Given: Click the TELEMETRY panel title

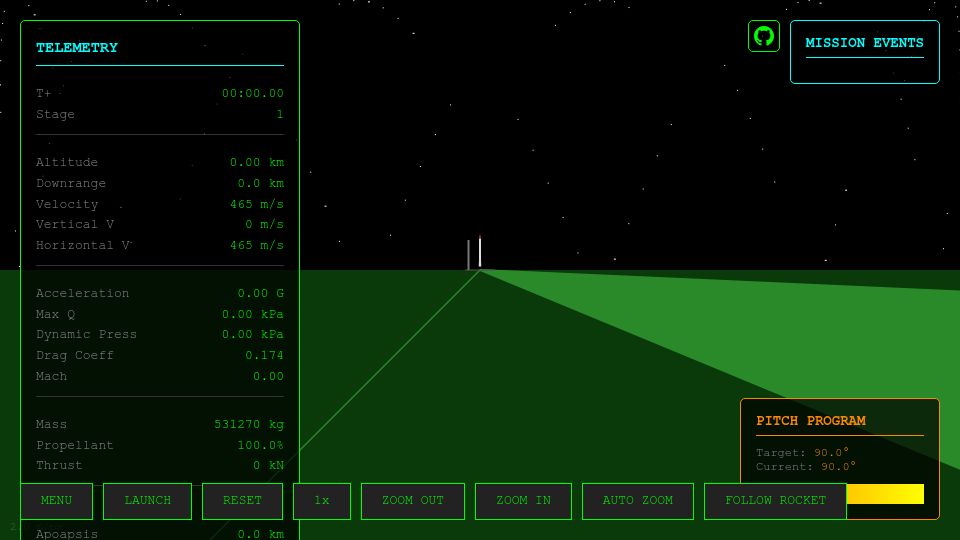Looking at the screenshot, I should (x=77, y=48).
